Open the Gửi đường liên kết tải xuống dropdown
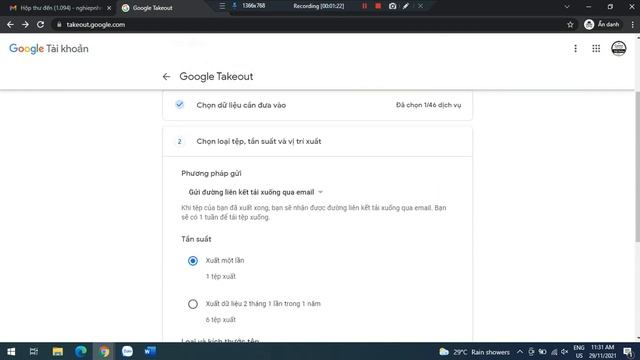Viewport: 640px width, 360px height. point(256,192)
